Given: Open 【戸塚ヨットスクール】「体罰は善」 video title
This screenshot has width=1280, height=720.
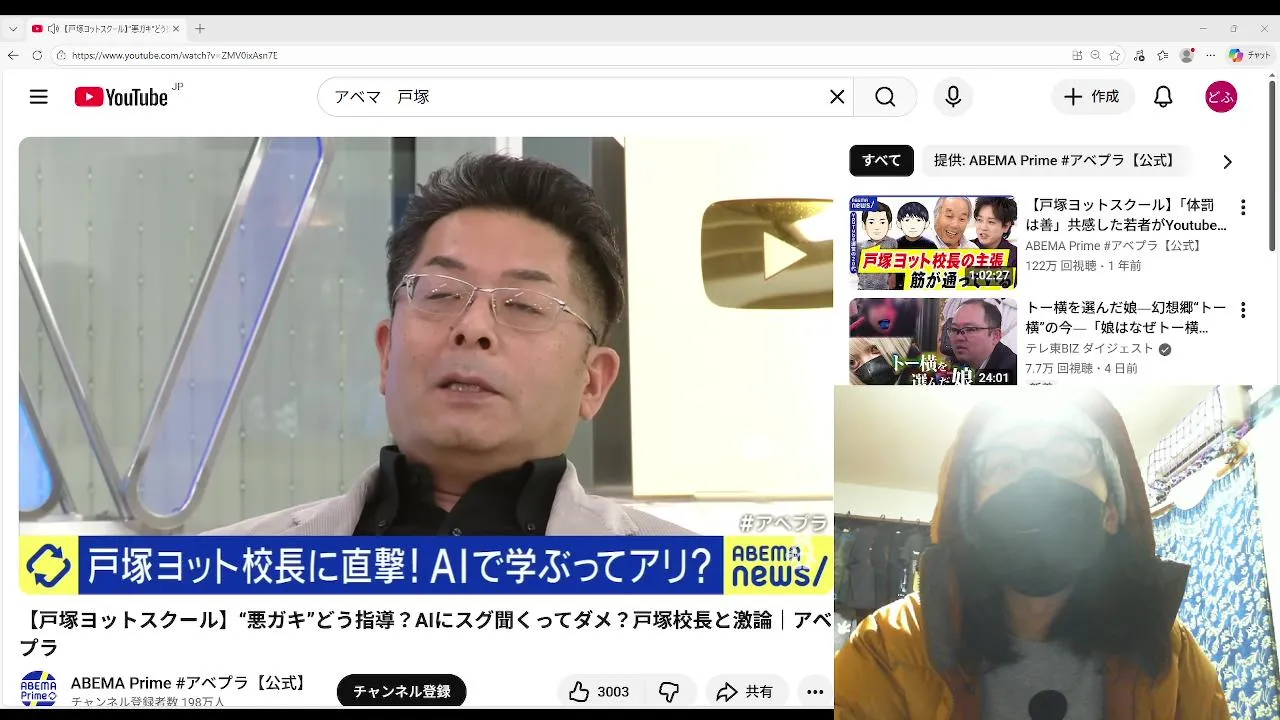Looking at the screenshot, I should pos(1126,215).
